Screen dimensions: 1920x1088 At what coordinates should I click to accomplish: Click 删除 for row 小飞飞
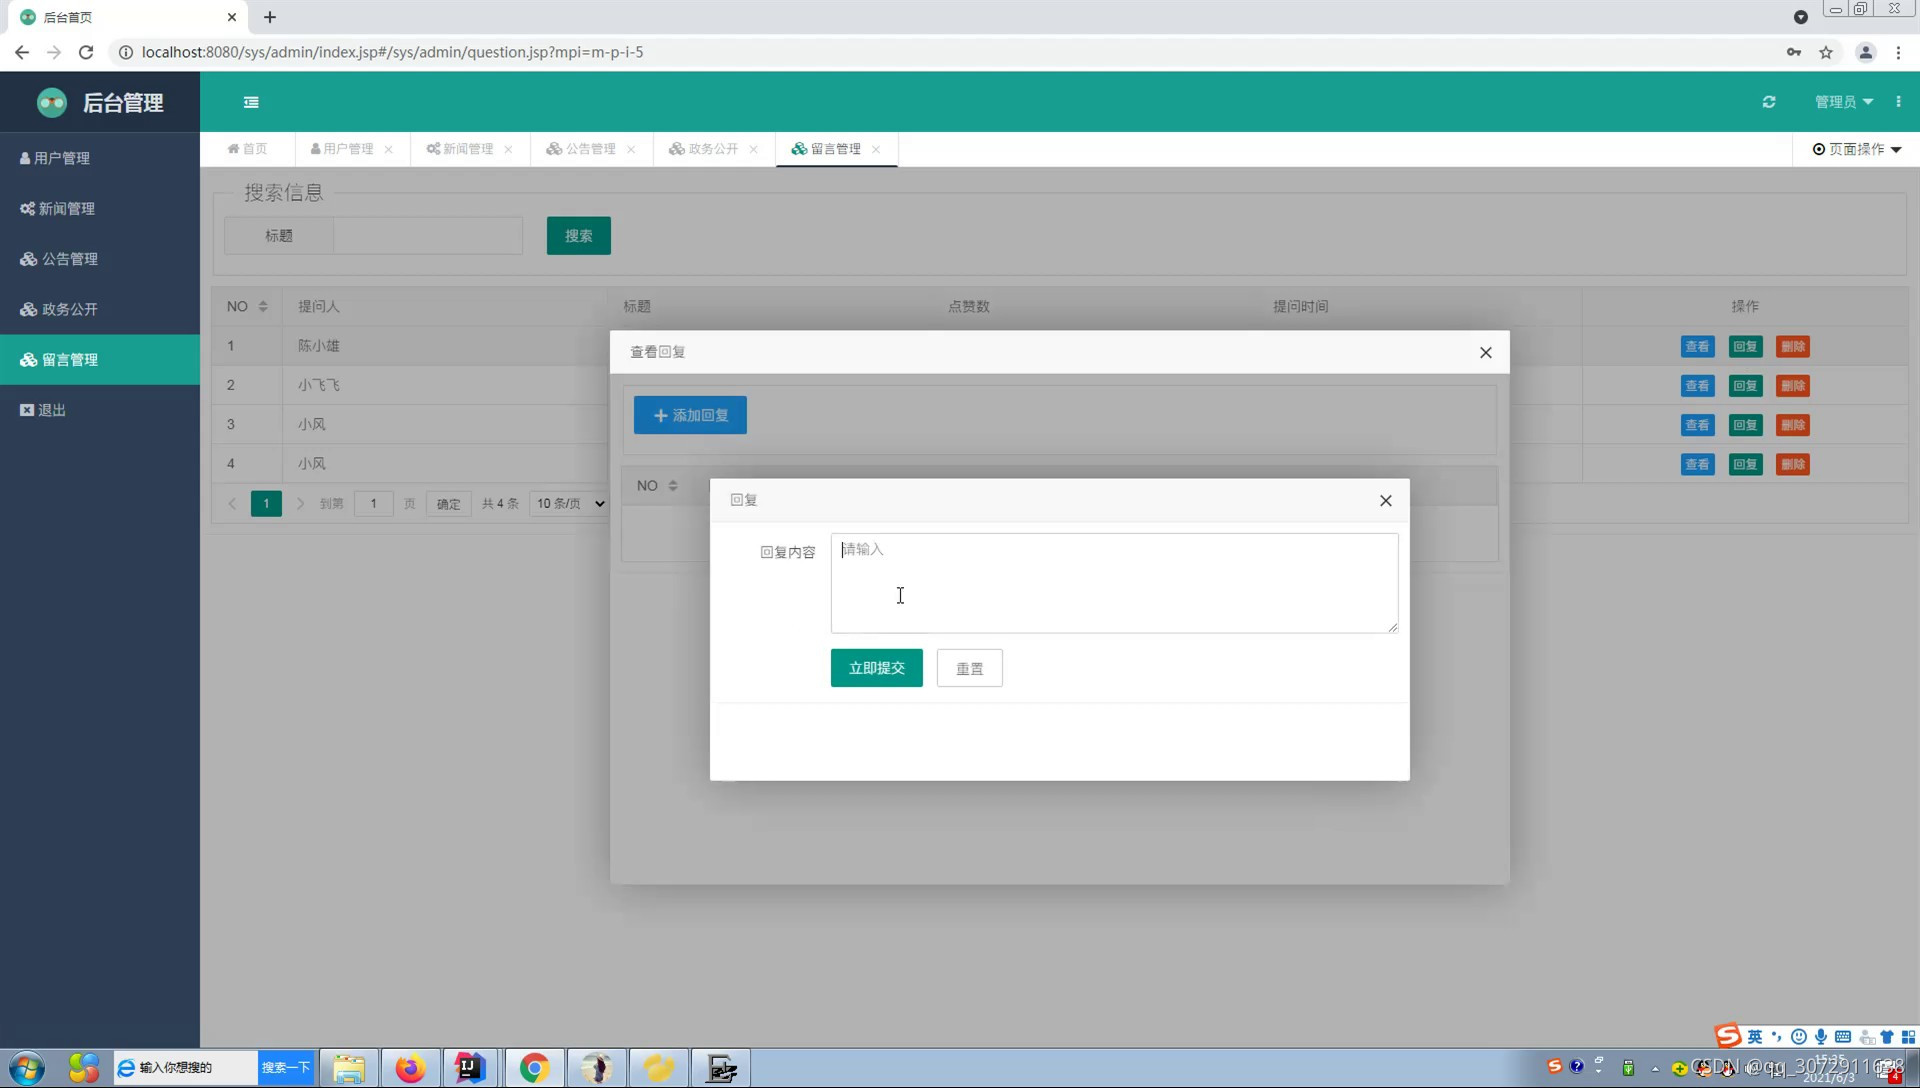pos(1793,385)
